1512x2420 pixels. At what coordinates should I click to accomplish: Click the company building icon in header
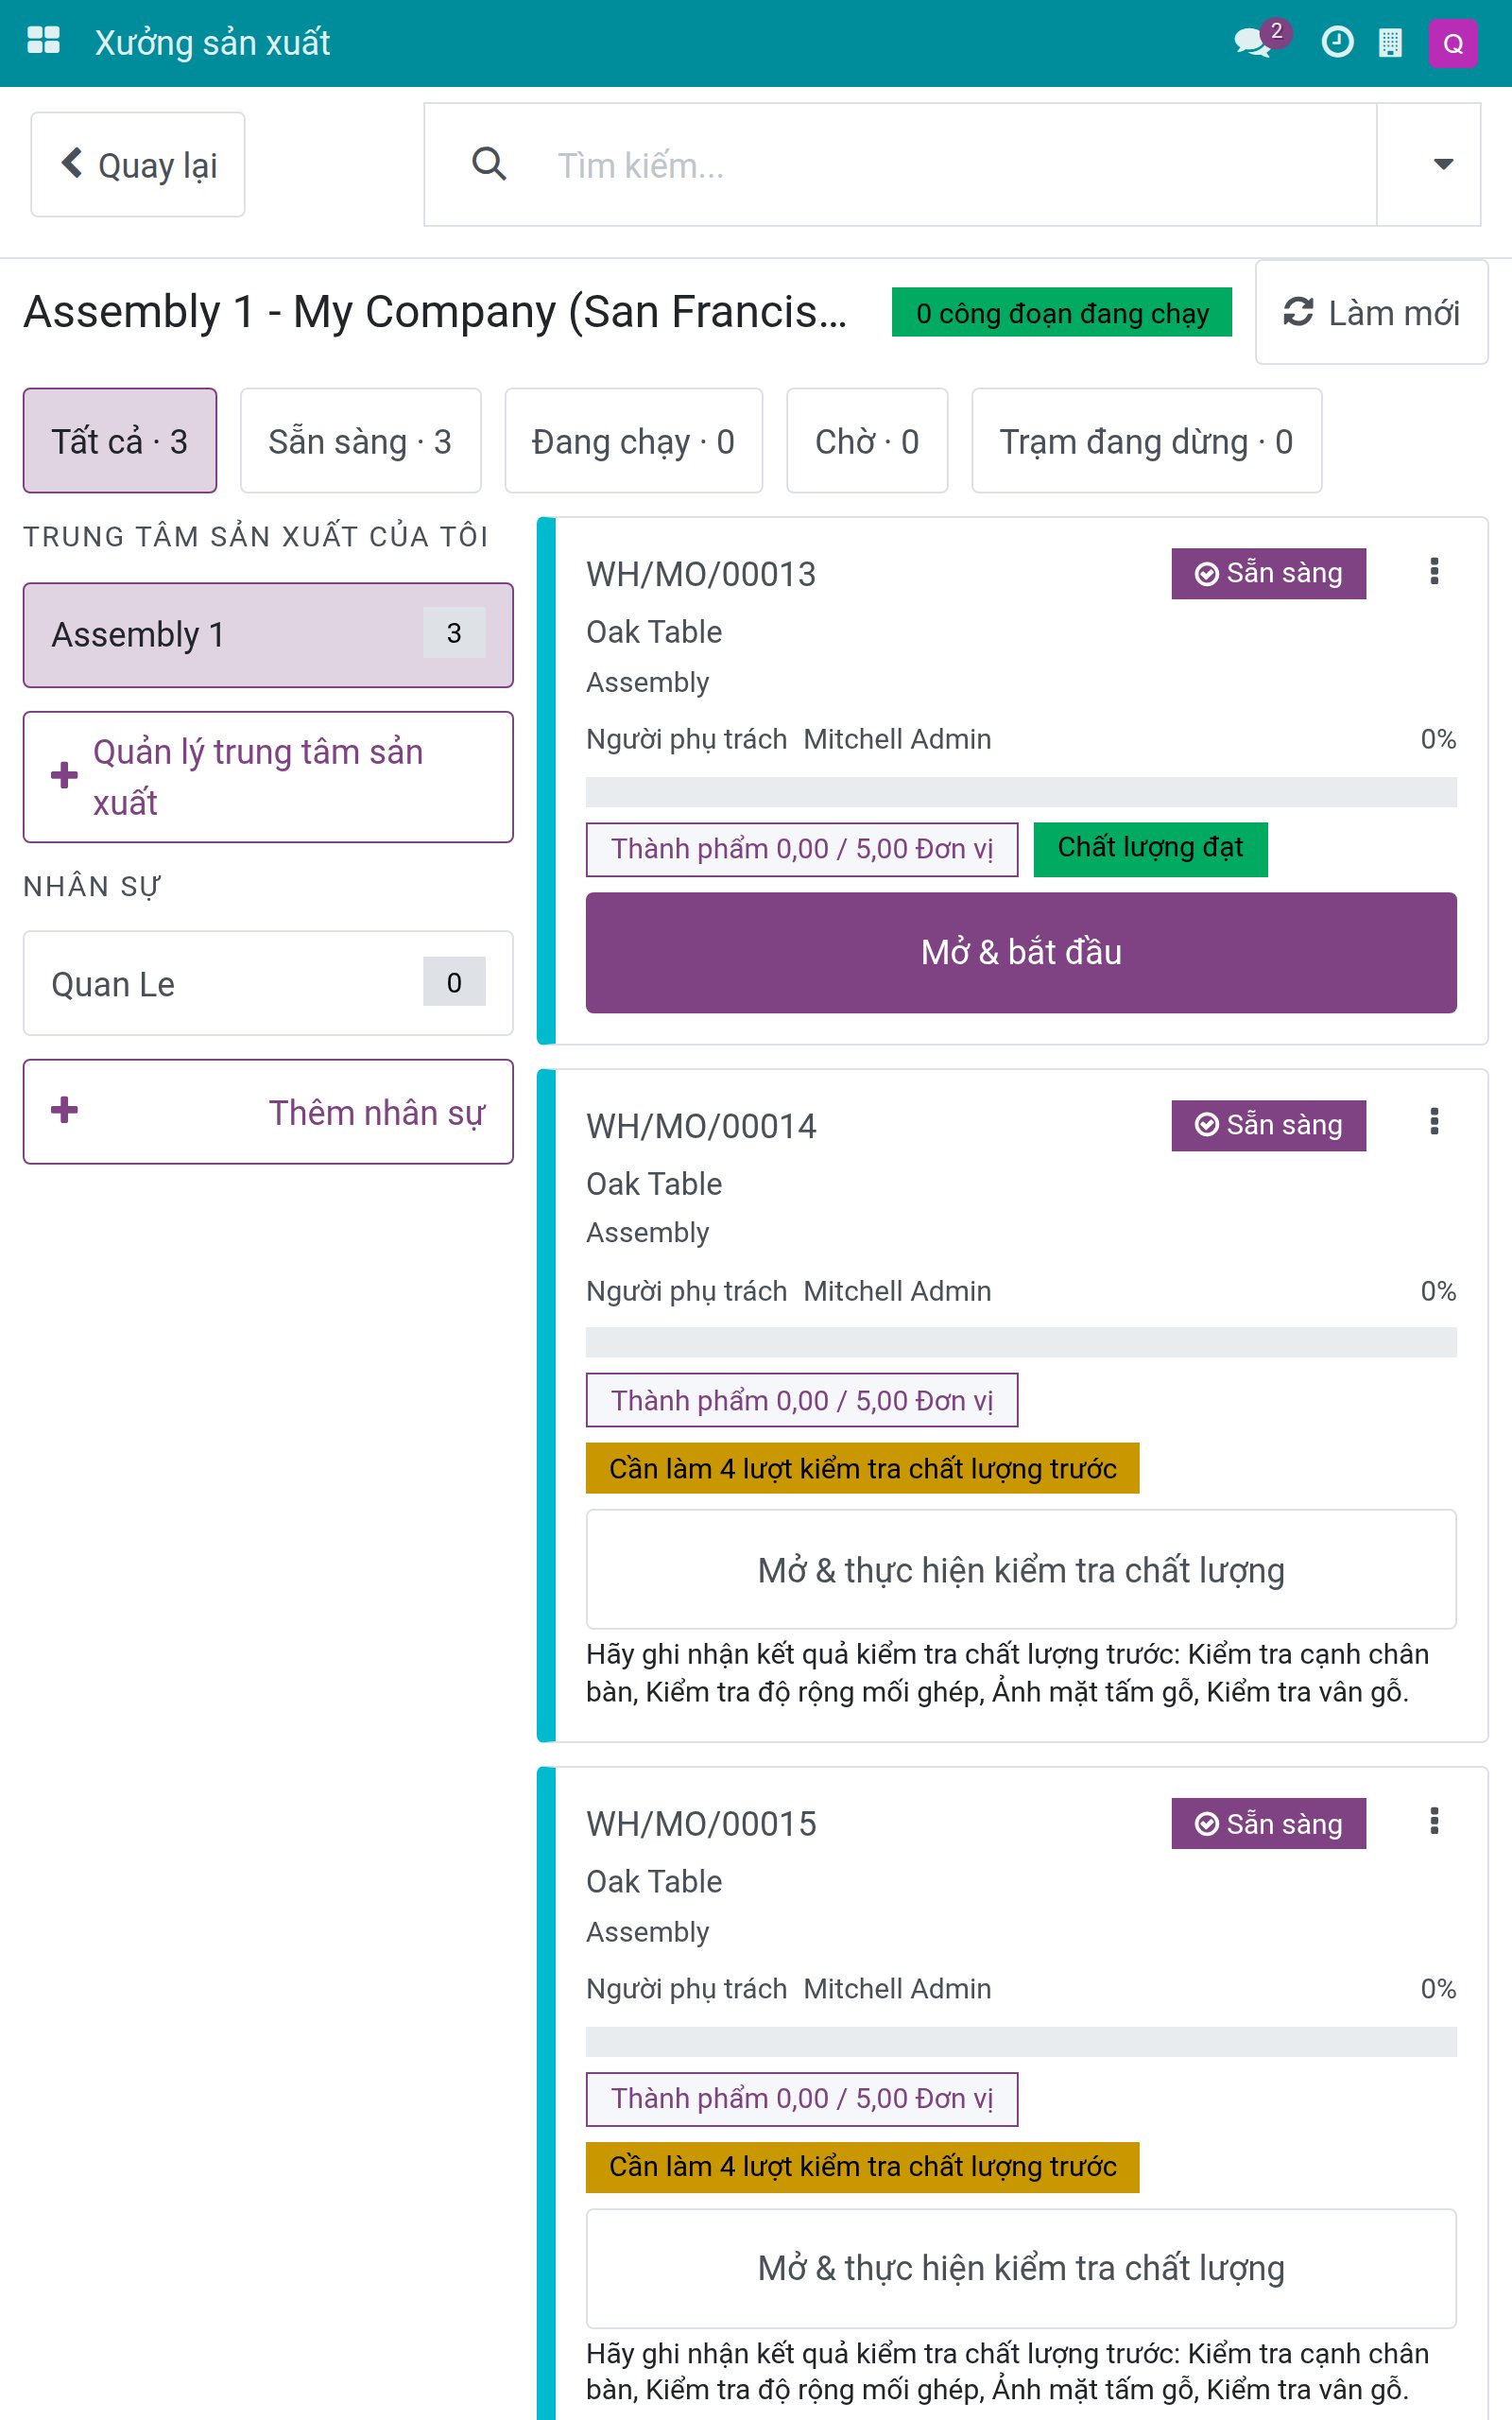pyautogui.click(x=1390, y=43)
